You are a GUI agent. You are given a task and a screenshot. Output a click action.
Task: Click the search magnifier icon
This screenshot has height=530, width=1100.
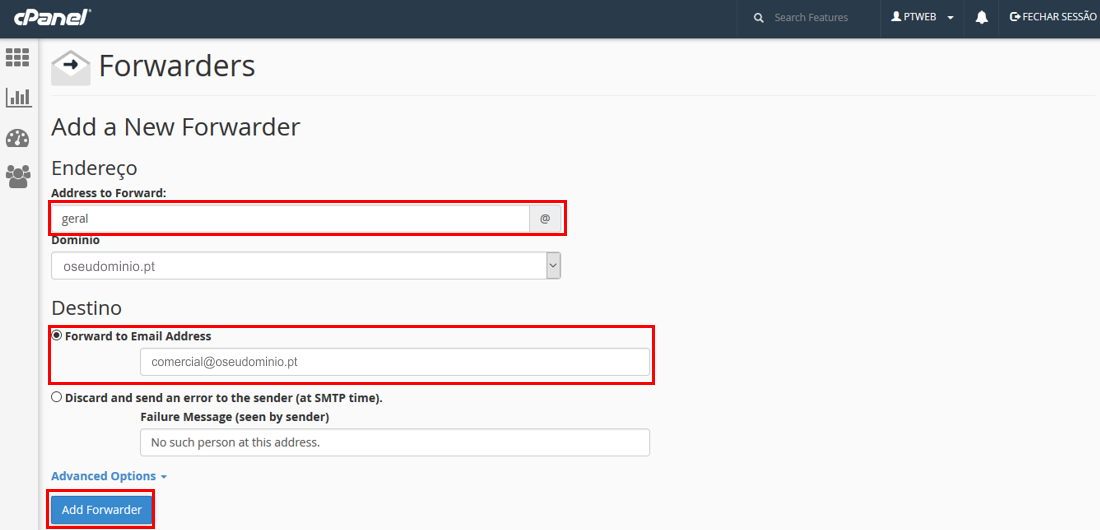tap(759, 18)
